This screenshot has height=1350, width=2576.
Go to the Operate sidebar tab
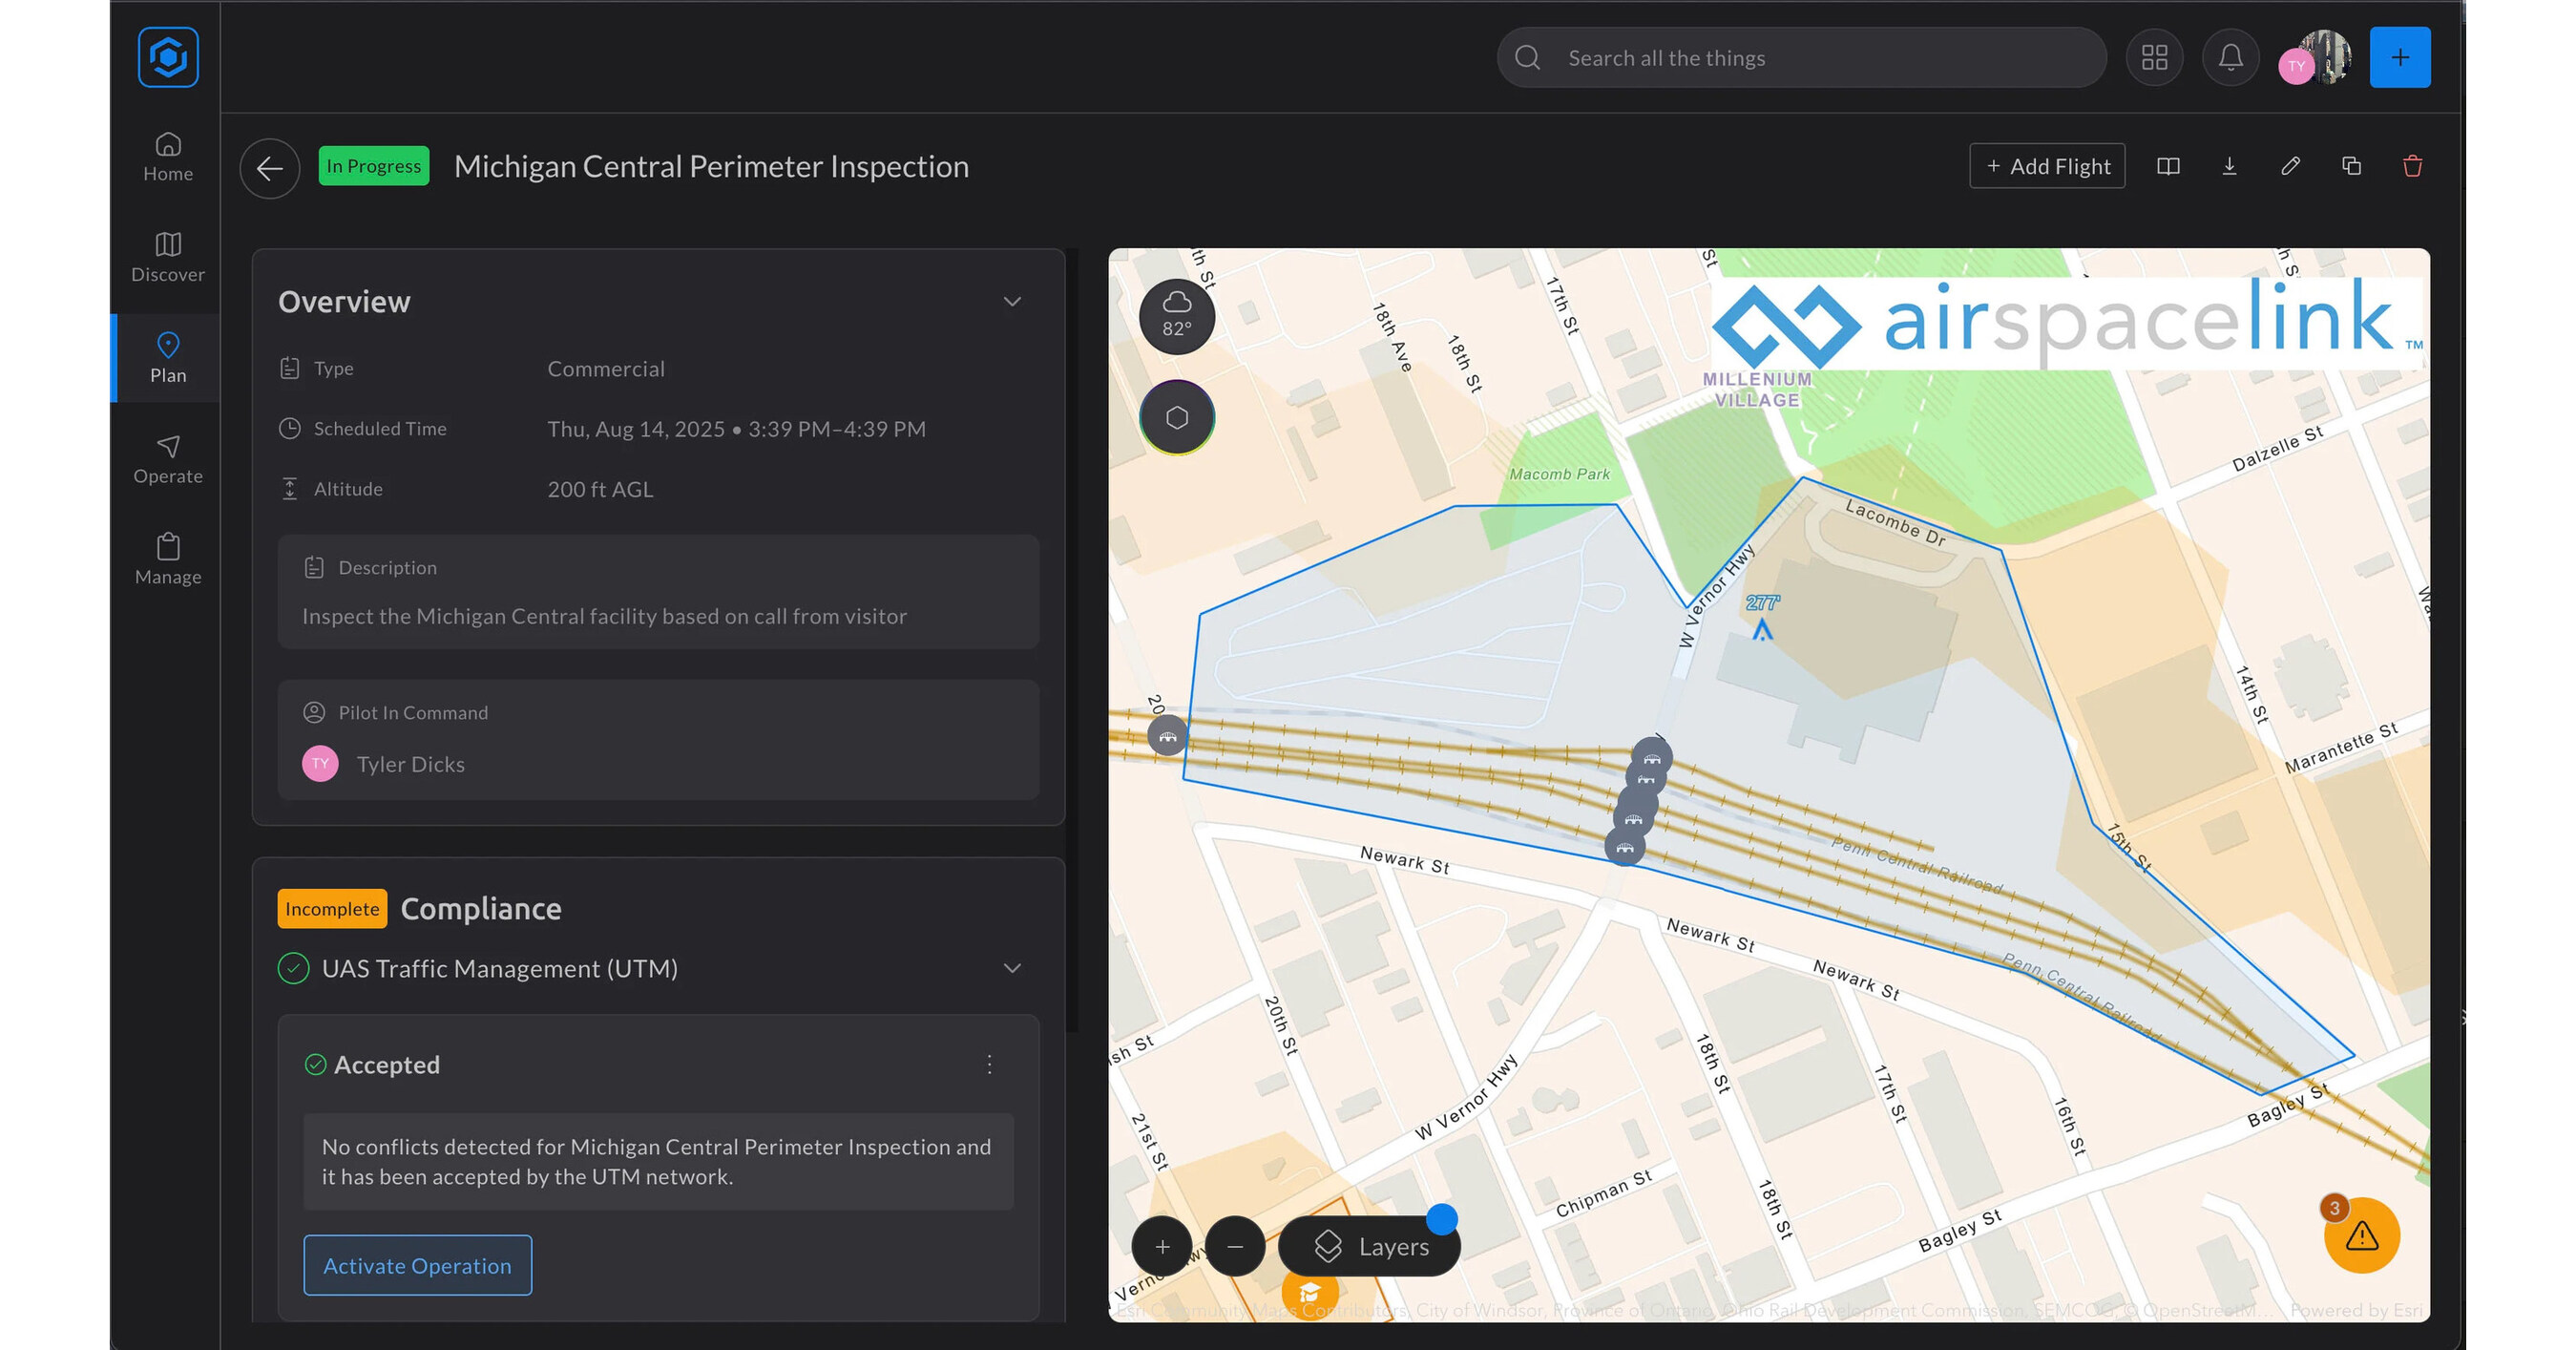click(x=168, y=459)
